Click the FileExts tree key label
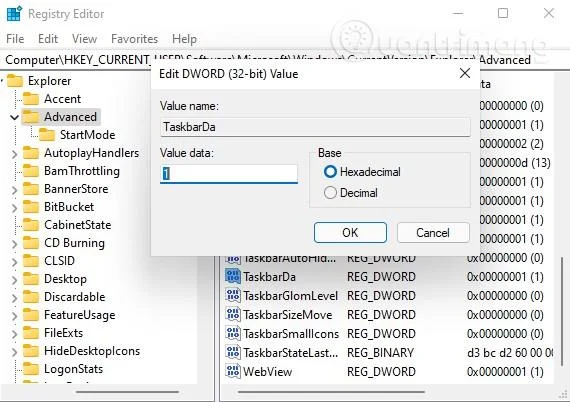Viewport: 570px width, 402px height. [x=64, y=333]
